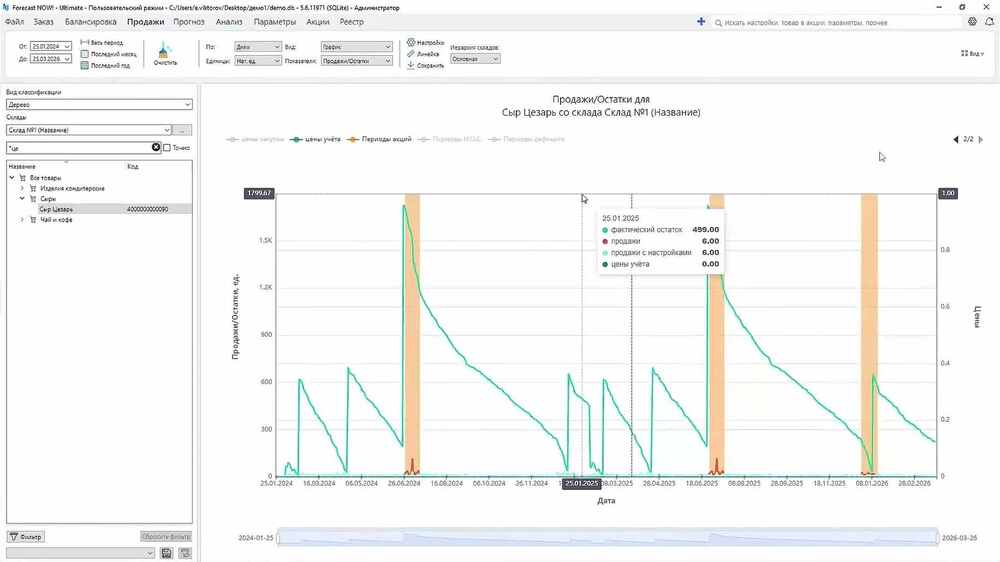Viewport: 1000px width, 562px height.
Task: Open the Анализ menu
Action: click(229, 22)
